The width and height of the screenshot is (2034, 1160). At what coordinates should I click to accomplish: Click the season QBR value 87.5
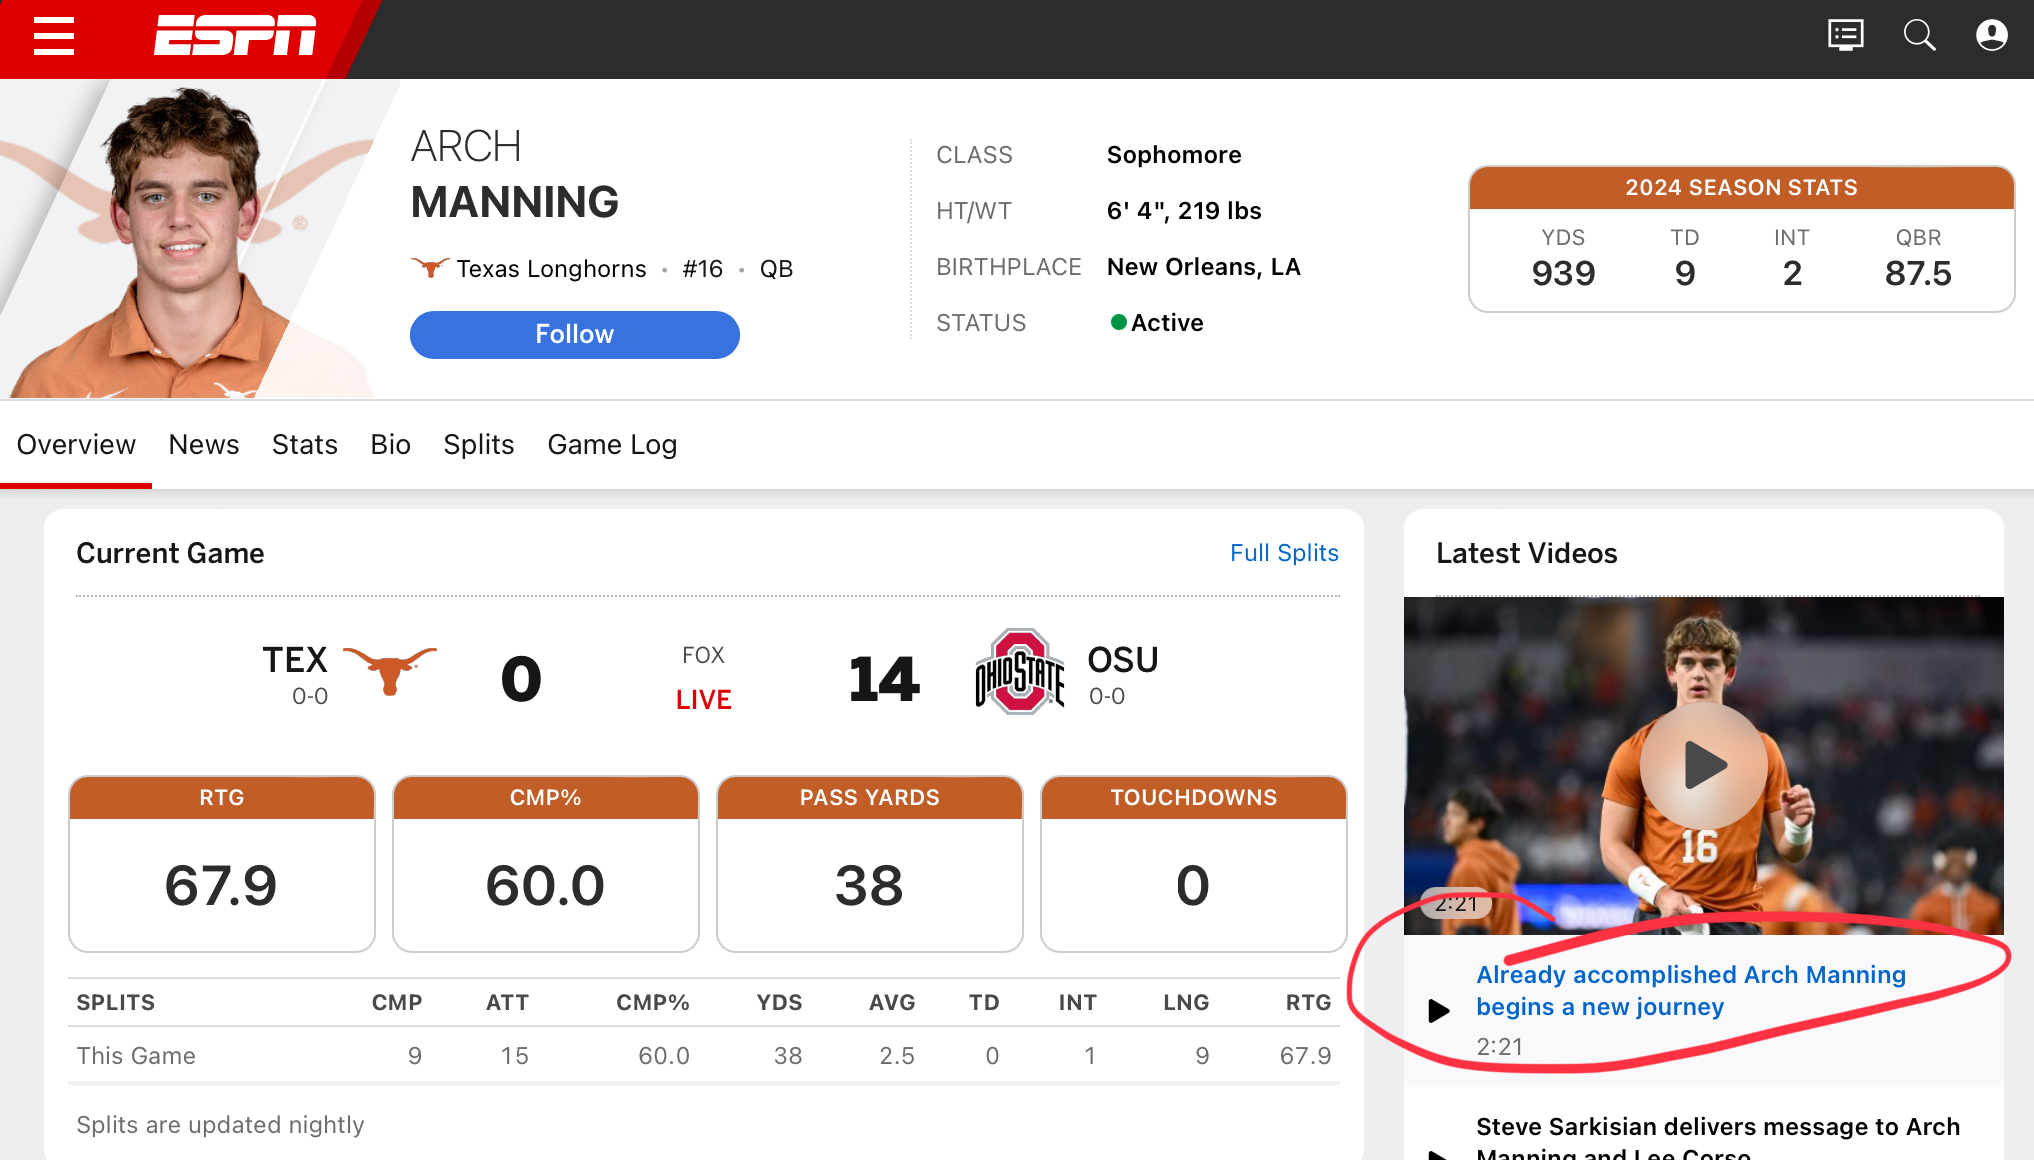[x=1918, y=273]
